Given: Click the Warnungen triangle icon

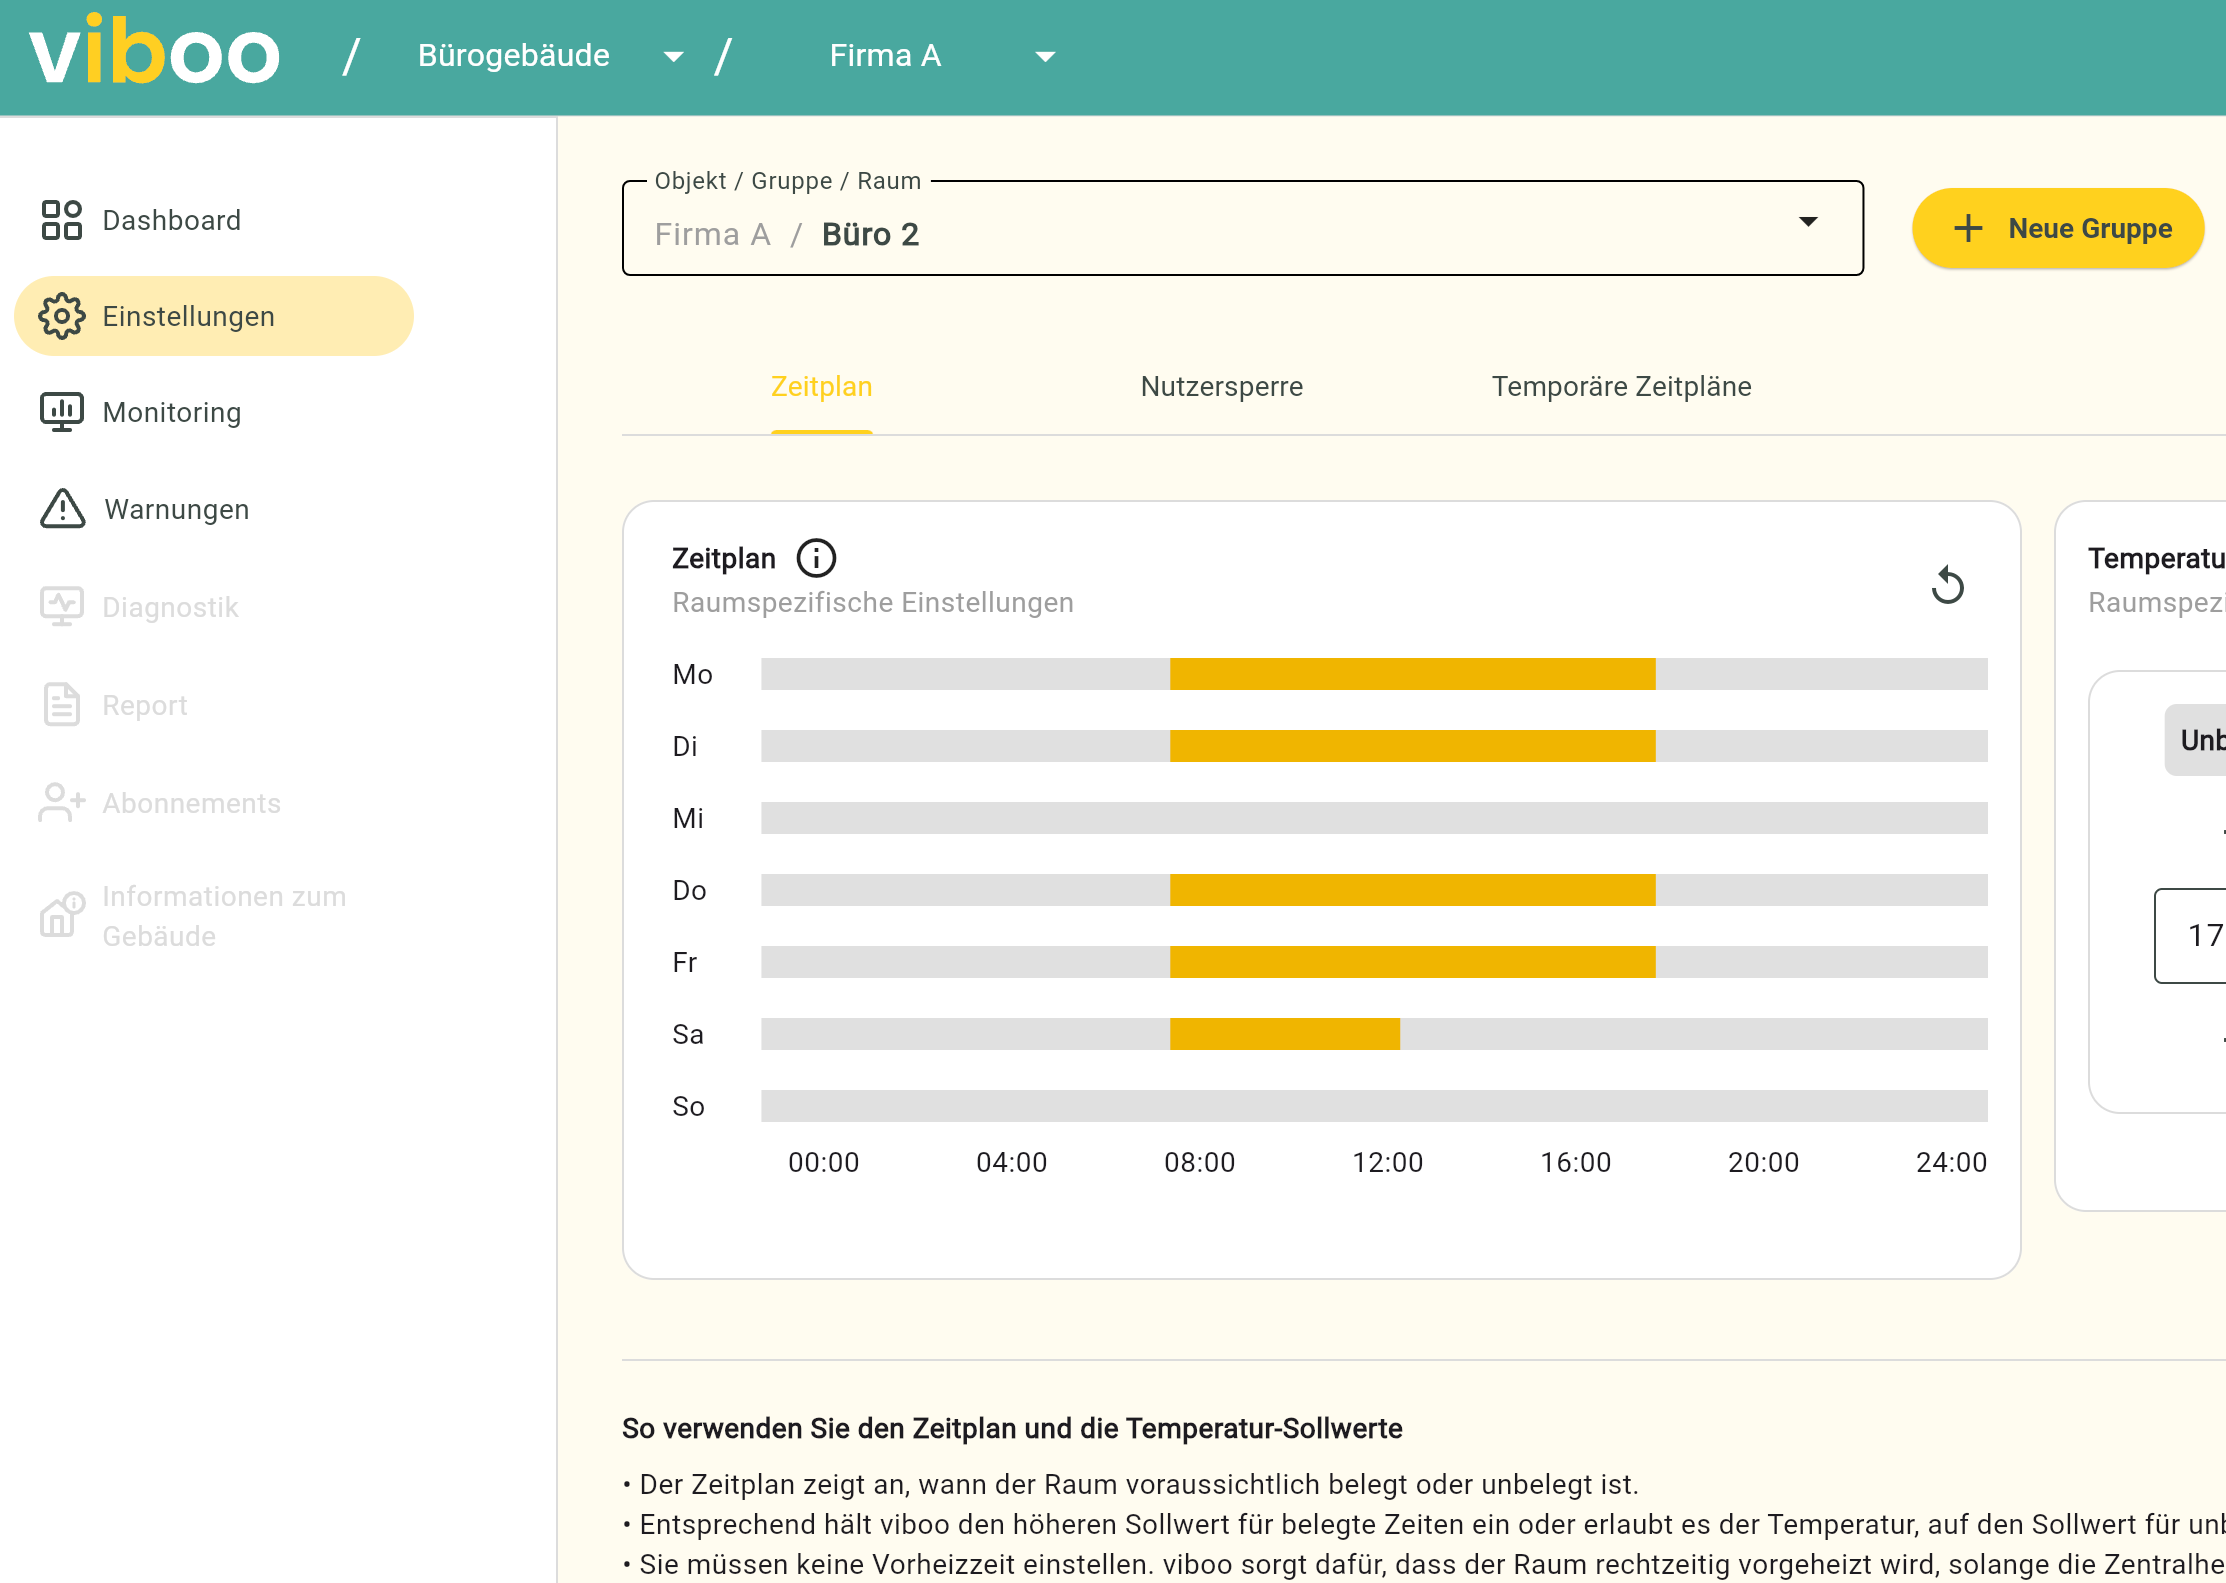Looking at the screenshot, I should point(62,509).
